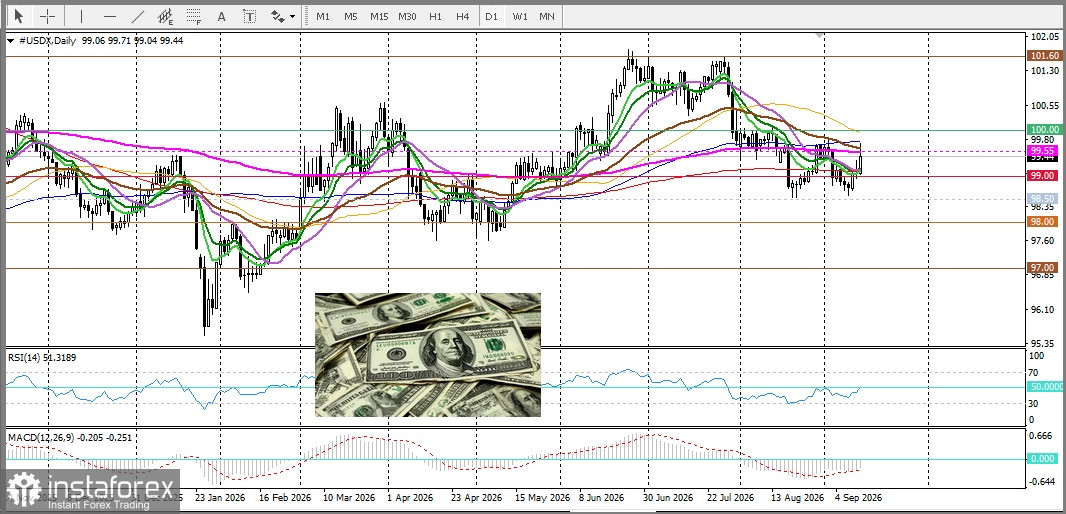
Task: Select the Text tool marked A
Action: tap(221, 16)
